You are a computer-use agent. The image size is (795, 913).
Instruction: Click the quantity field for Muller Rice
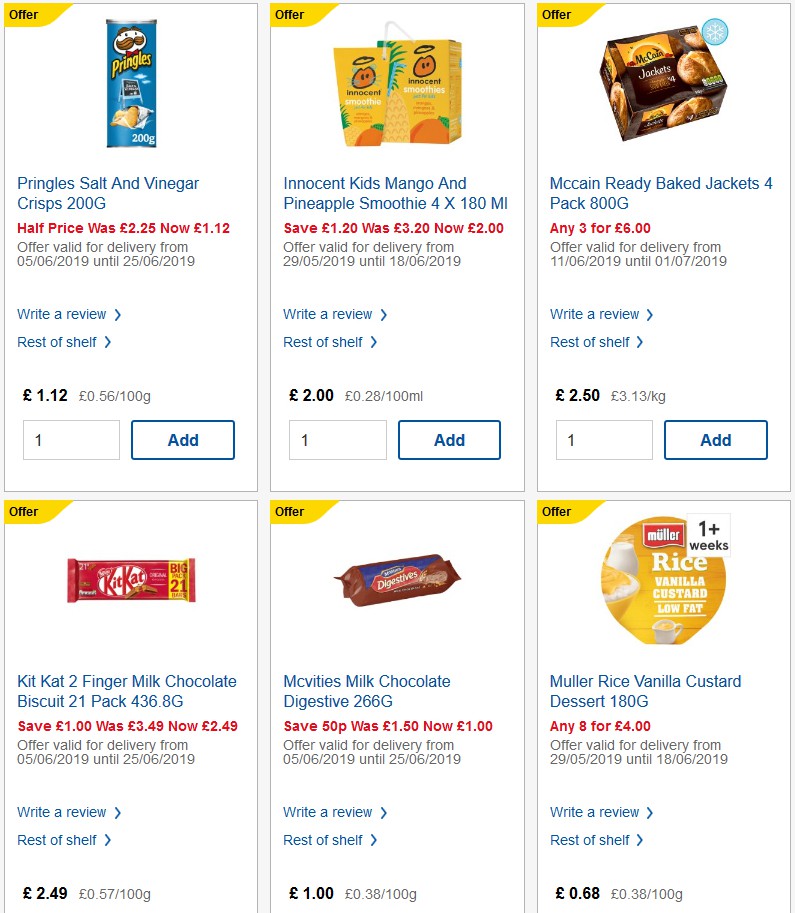tap(604, 908)
